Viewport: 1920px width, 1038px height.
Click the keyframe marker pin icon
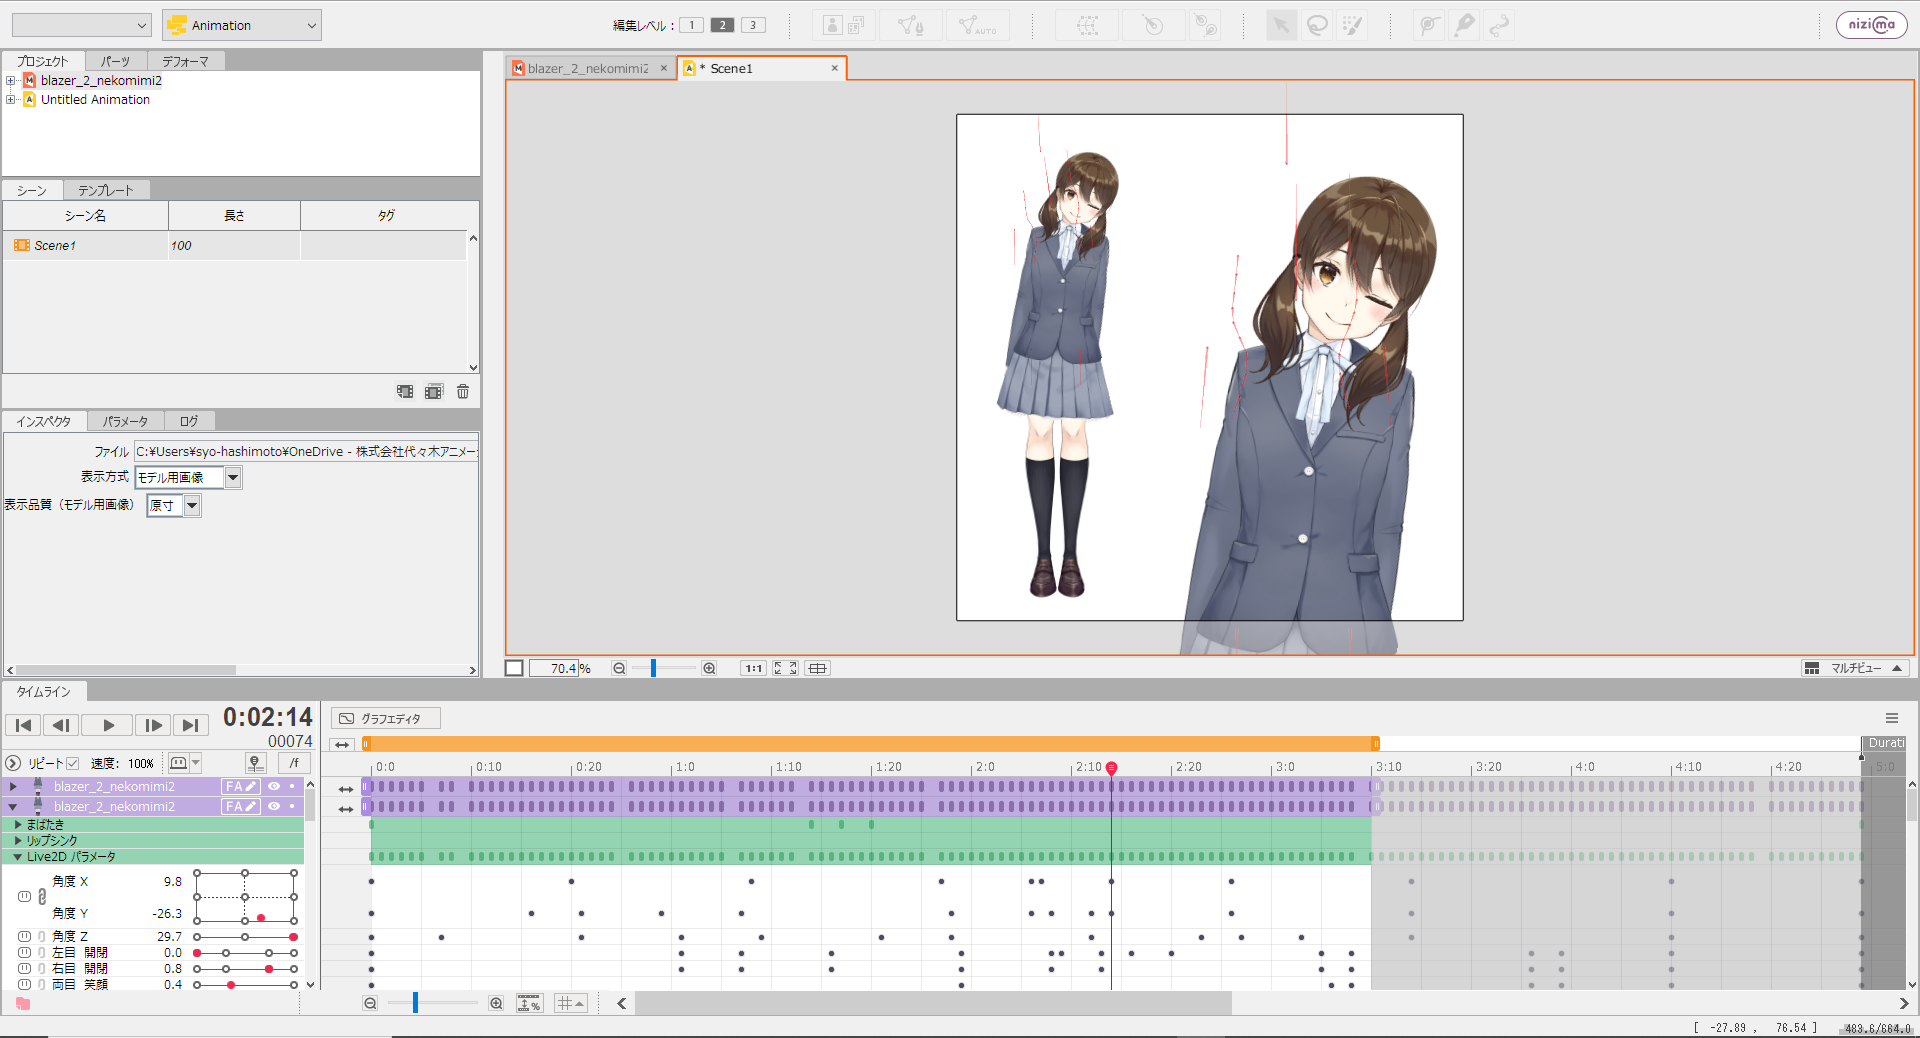[255, 763]
